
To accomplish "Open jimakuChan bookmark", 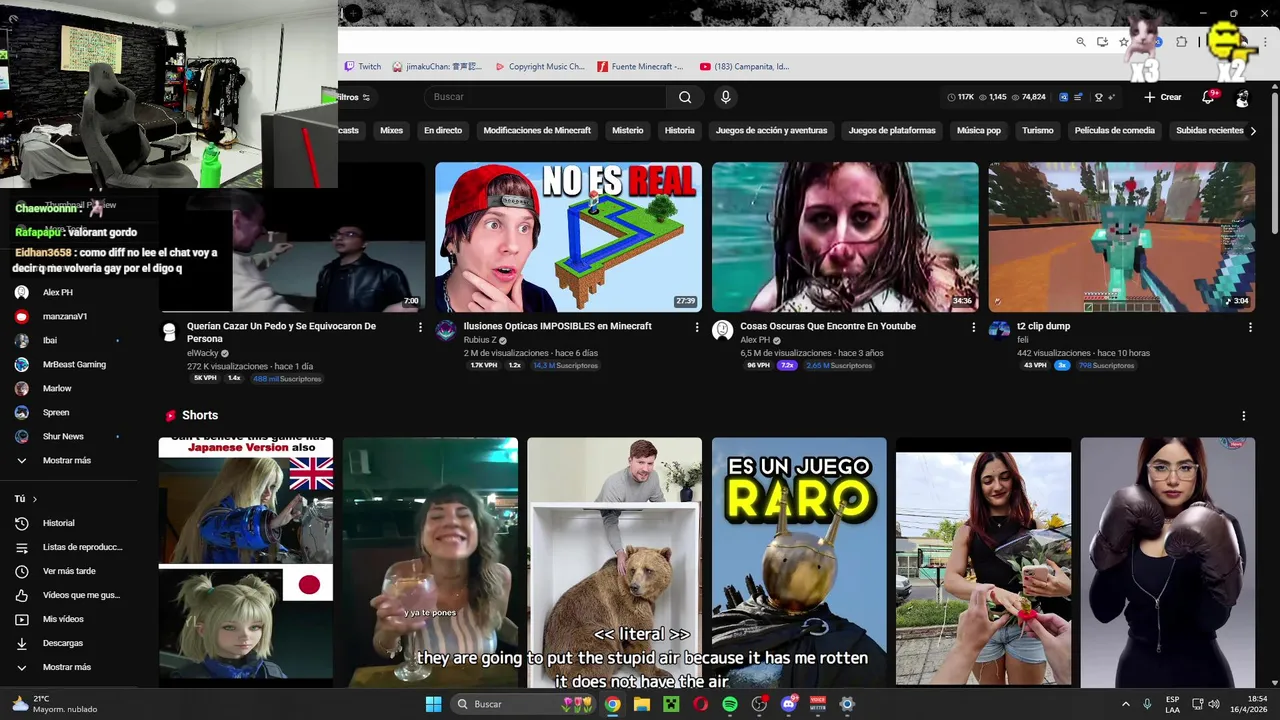I will pos(437,67).
